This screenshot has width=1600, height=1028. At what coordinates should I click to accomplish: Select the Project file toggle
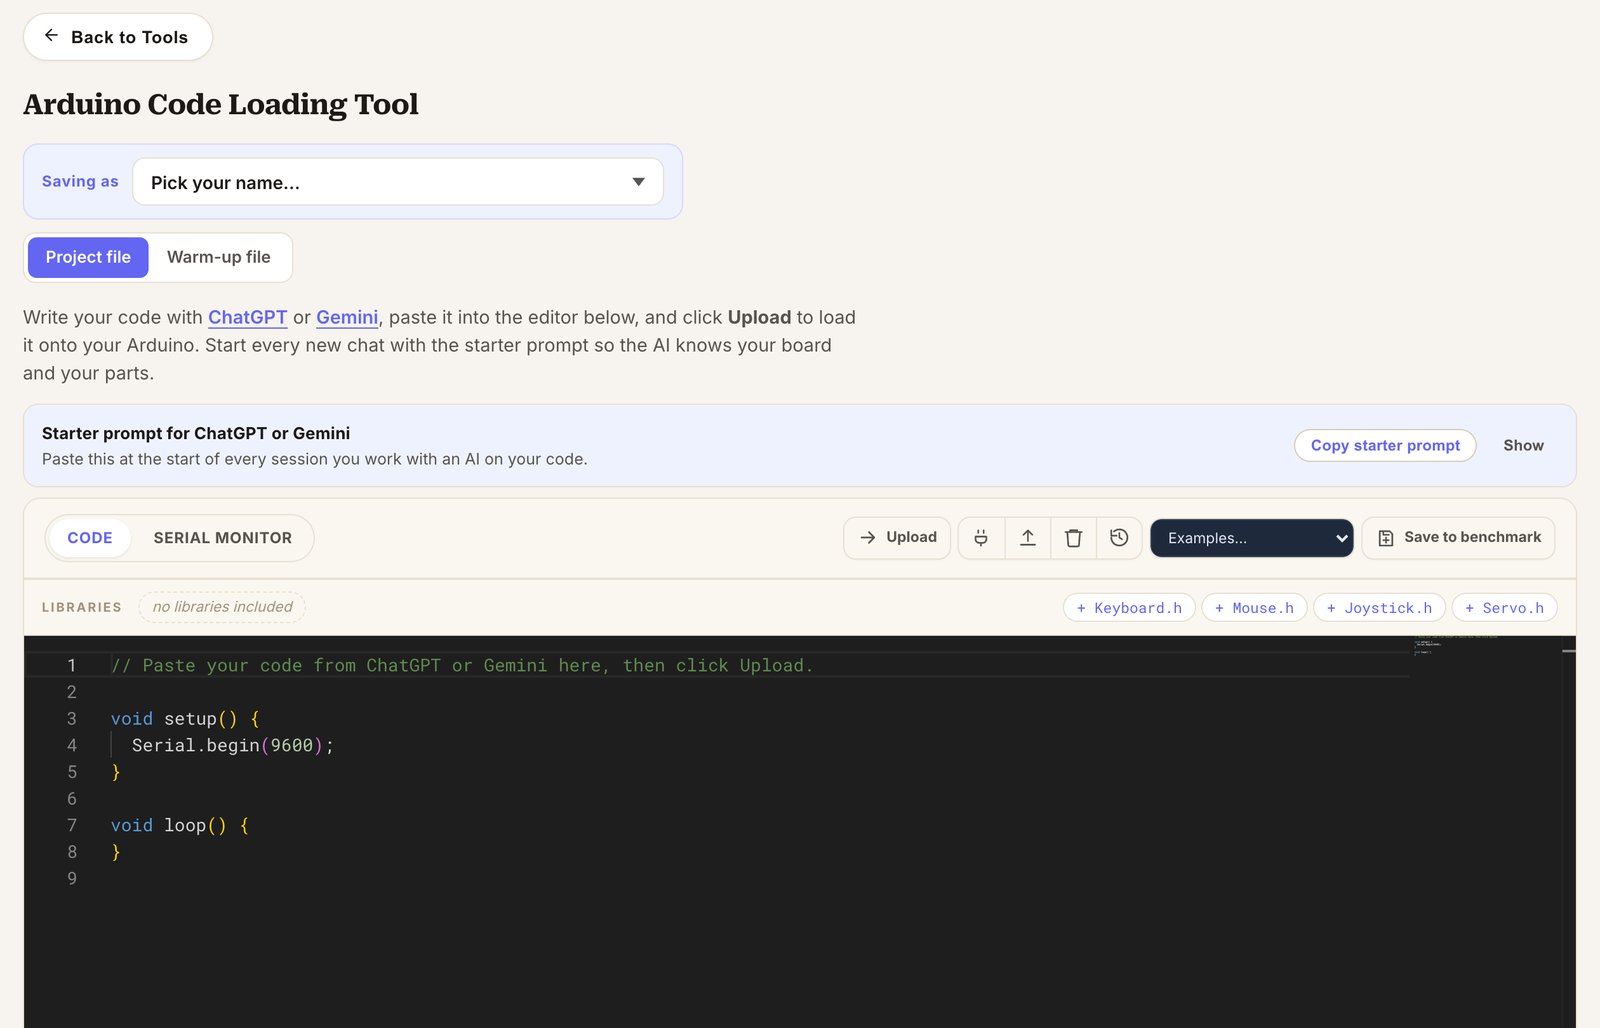click(x=88, y=257)
